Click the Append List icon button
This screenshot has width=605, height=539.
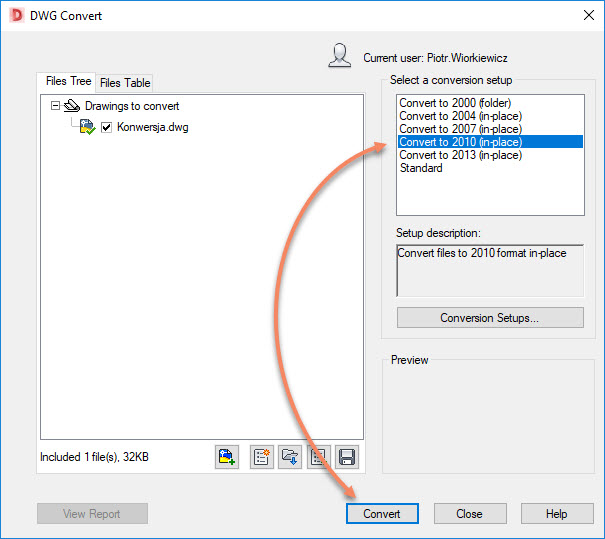[318, 457]
